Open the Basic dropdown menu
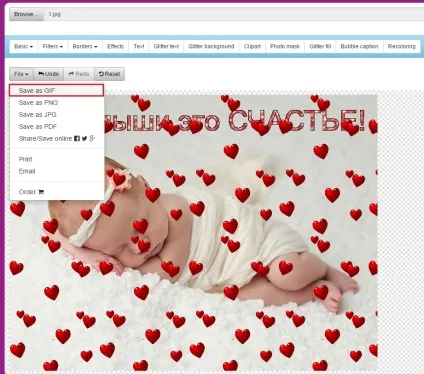The height and width of the screenshot is (374, 424). pos(23,46)
